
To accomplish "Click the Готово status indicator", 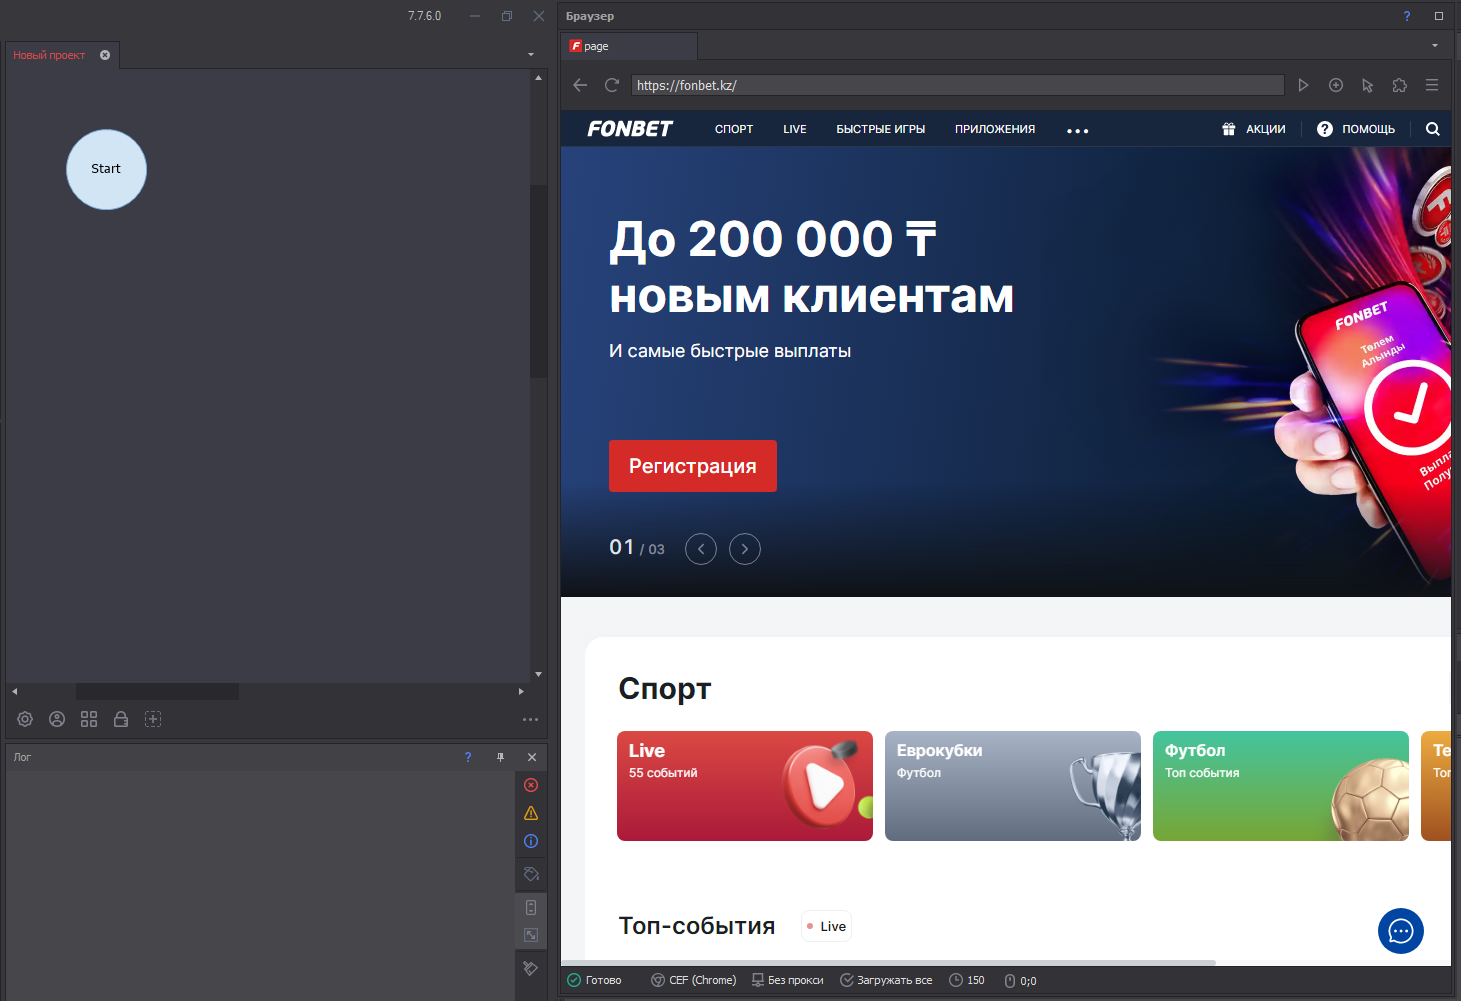I will click(595, 980).
